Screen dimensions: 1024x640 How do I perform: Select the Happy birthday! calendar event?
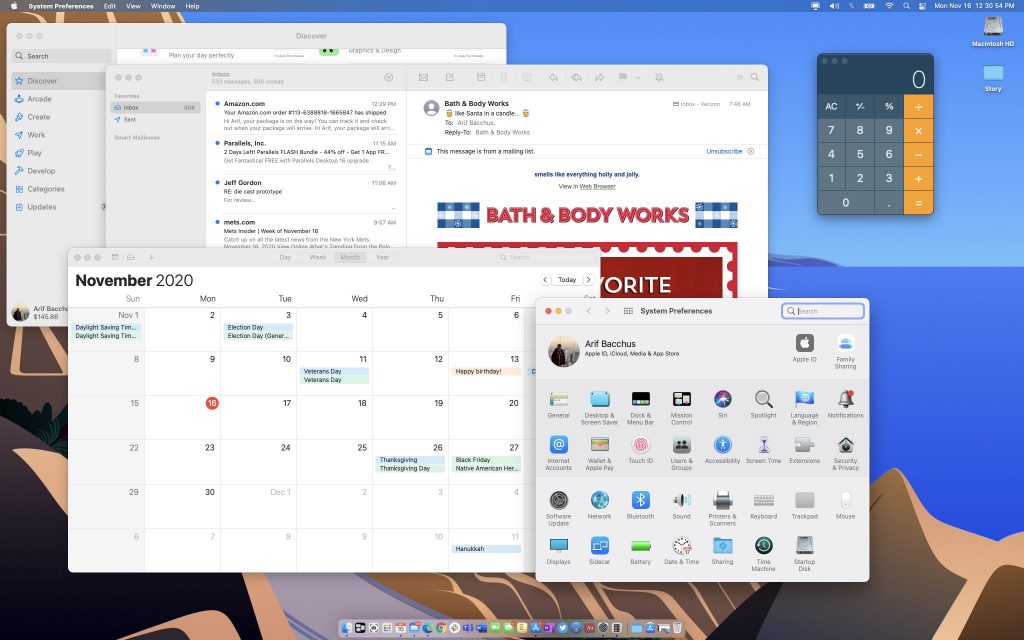[487, 372]
